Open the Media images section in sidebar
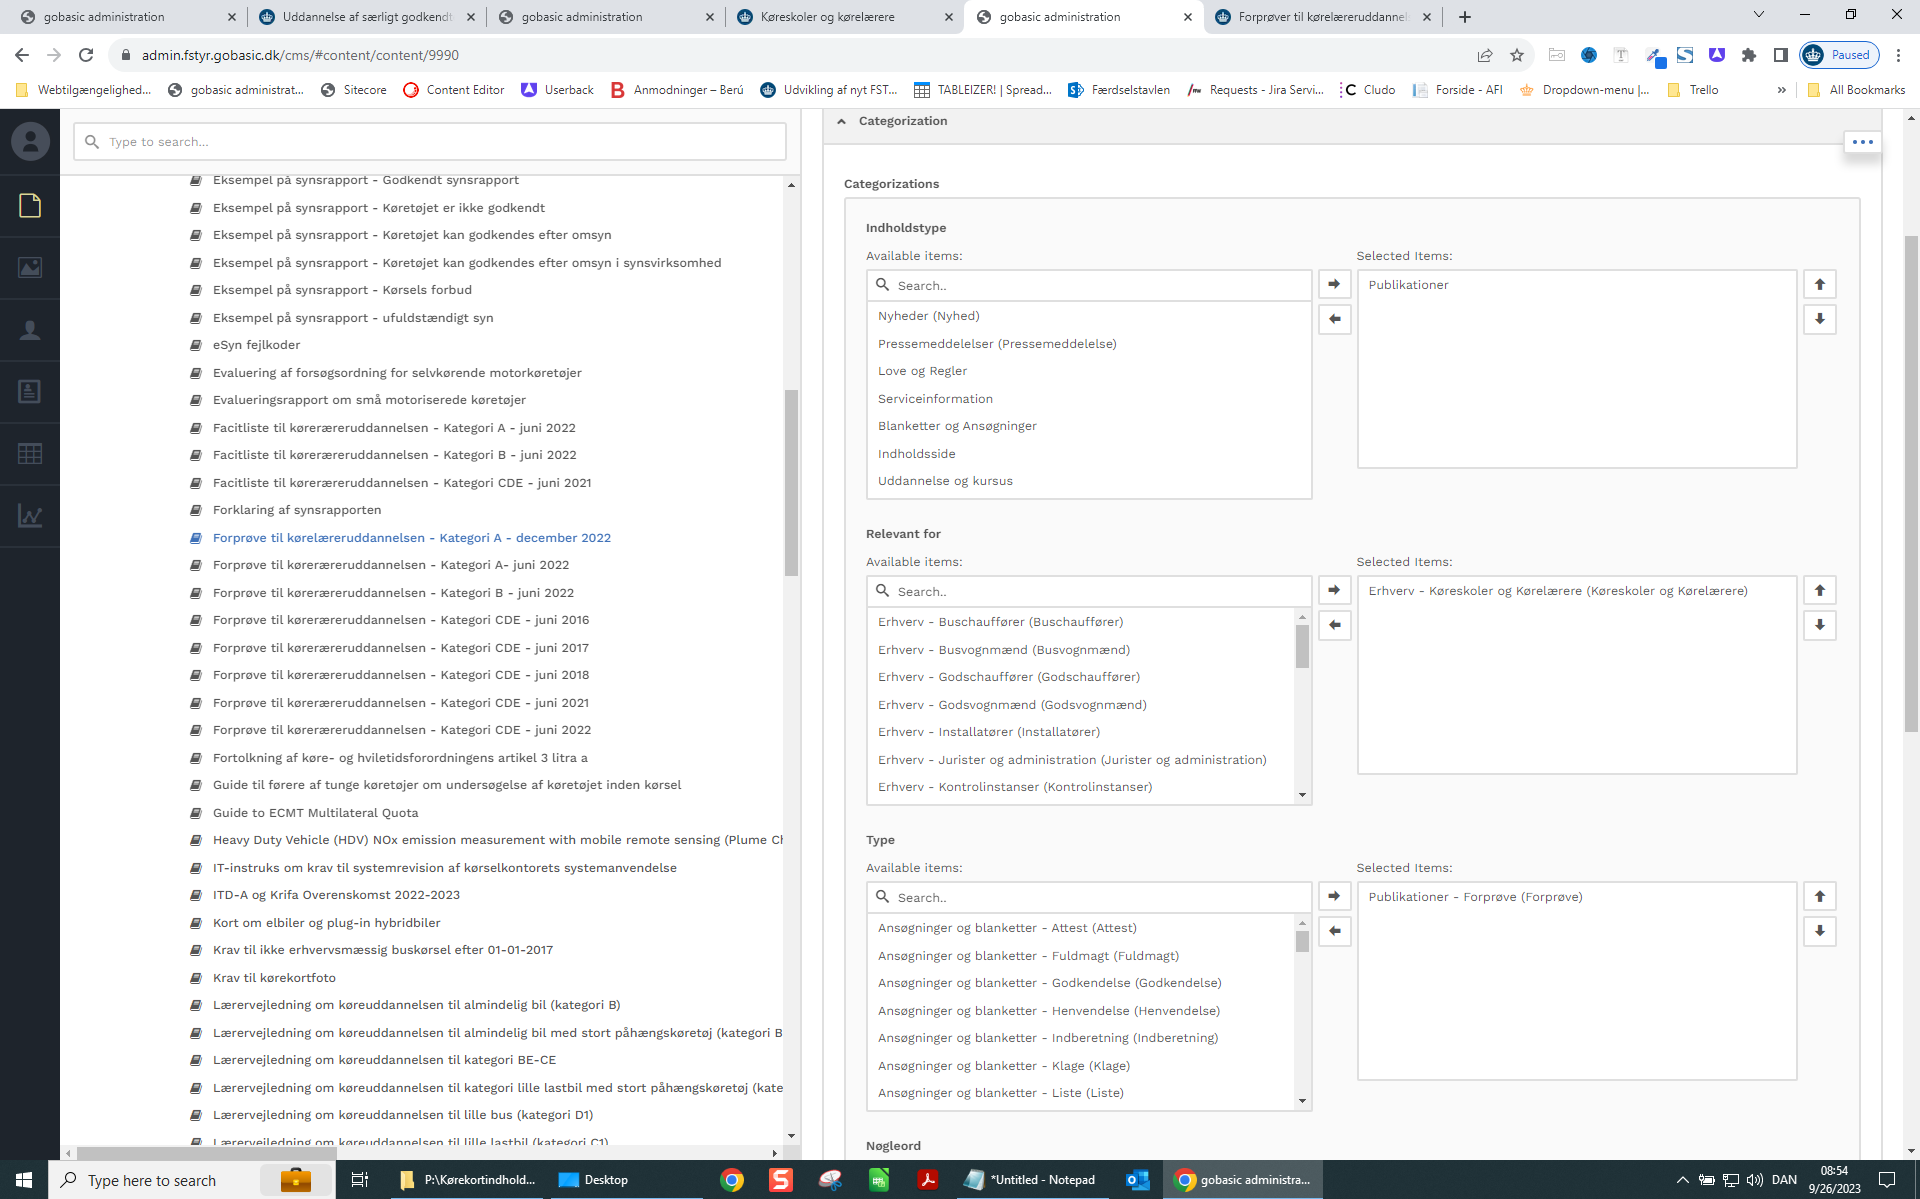 (30, 268)
